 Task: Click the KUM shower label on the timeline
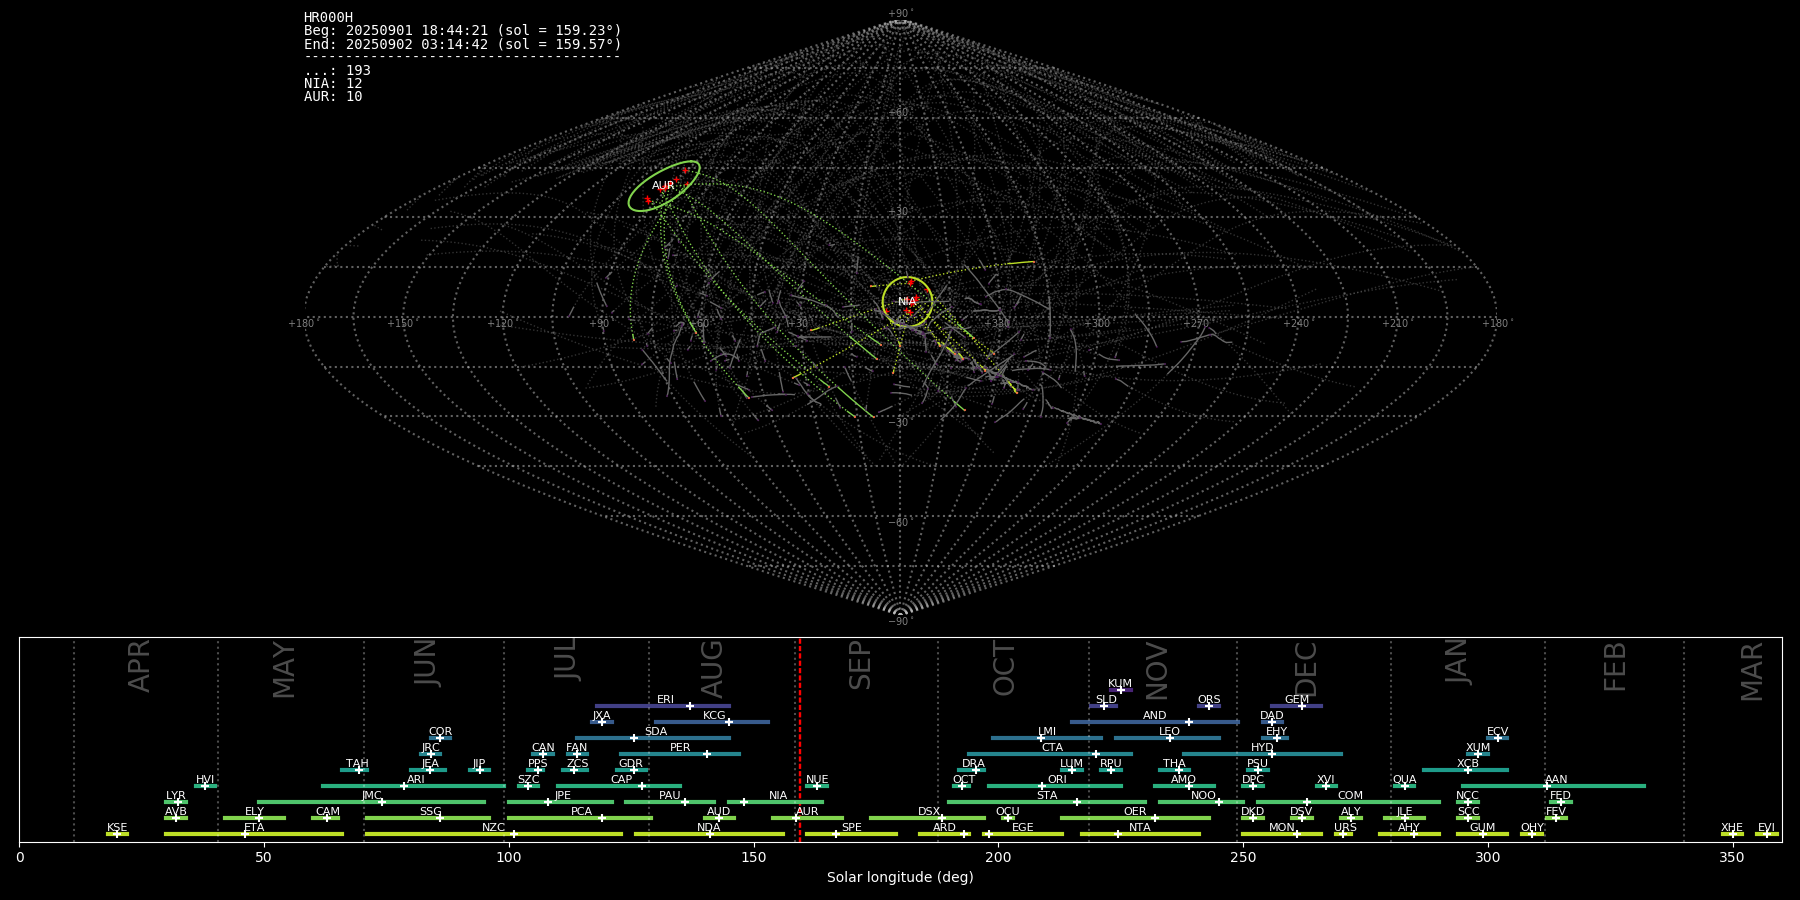(x=1120, y=683)
